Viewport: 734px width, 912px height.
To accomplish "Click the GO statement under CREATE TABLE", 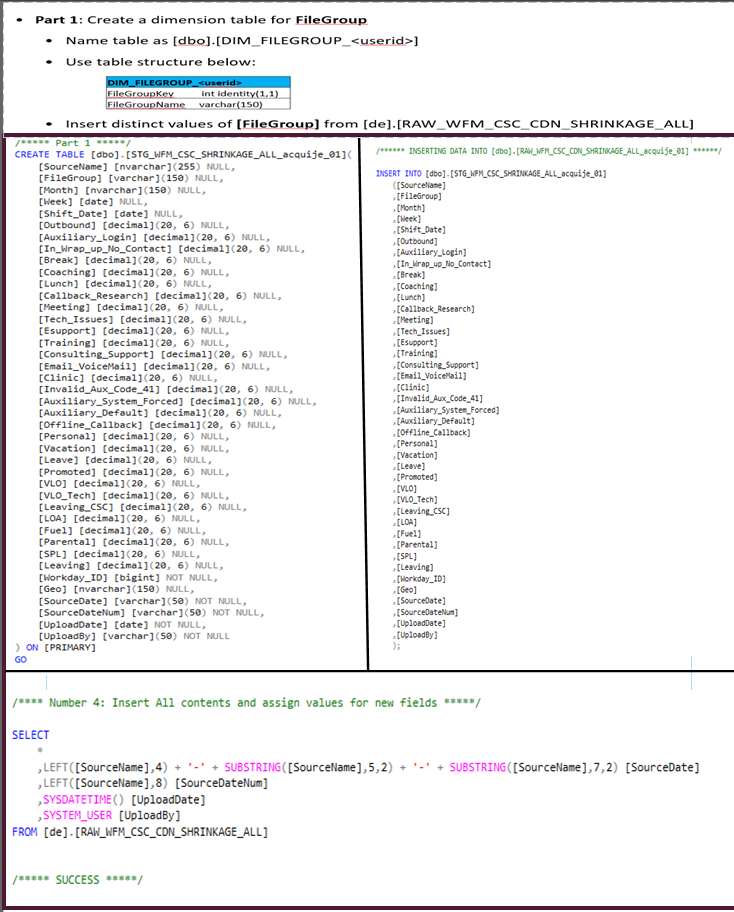I will click(20, 659).
